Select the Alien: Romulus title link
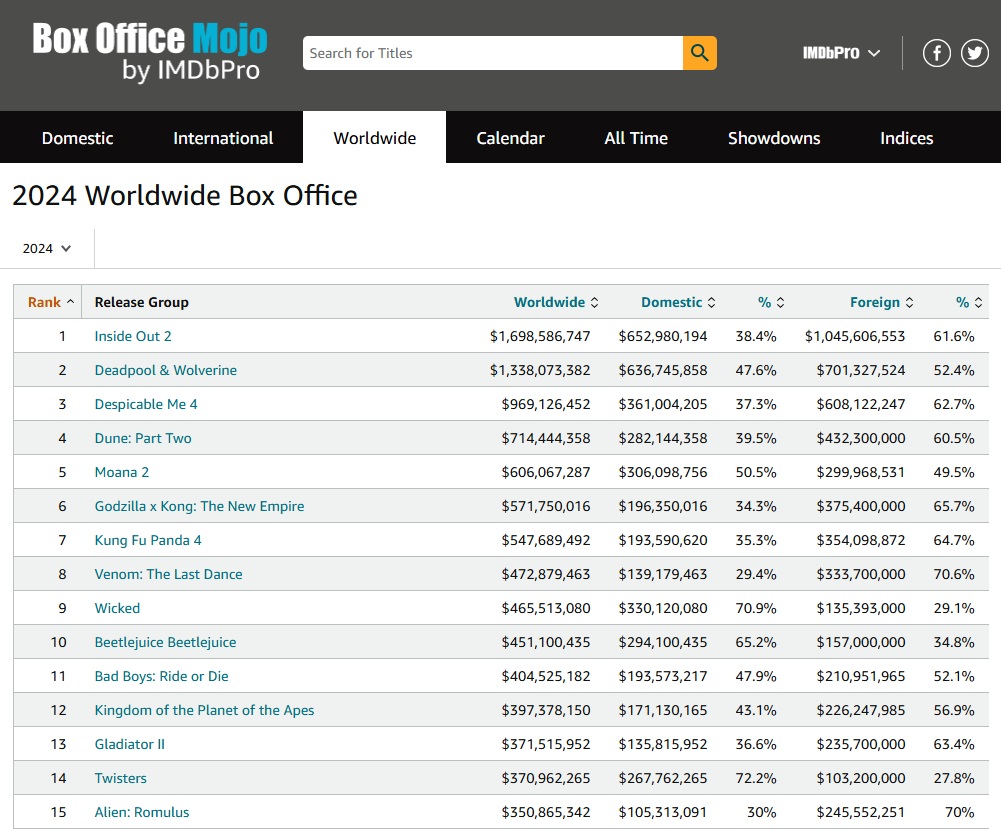 142,812
